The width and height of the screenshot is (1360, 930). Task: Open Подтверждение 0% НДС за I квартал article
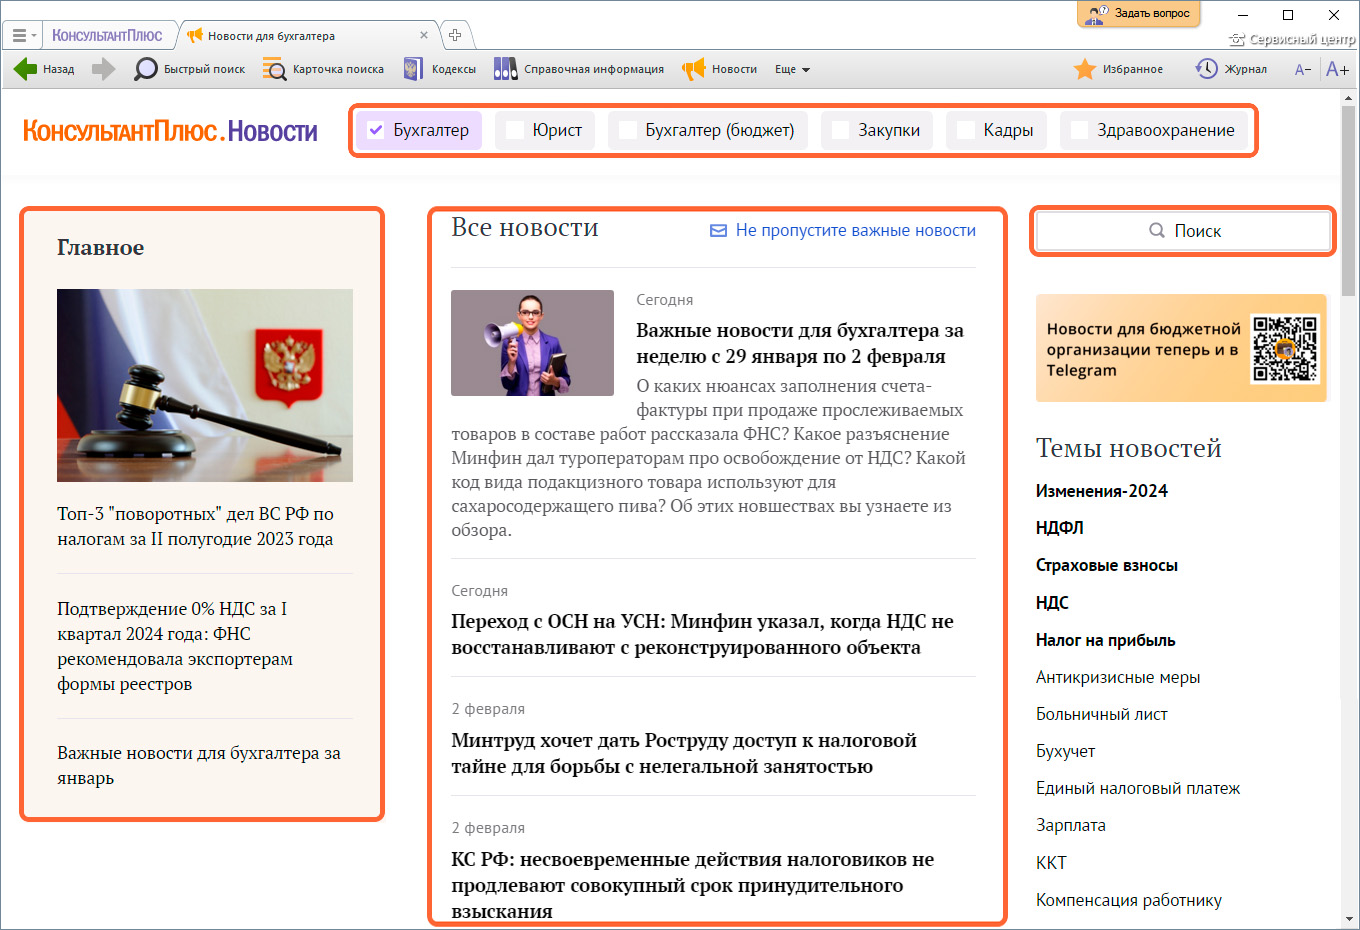[175, 646]
